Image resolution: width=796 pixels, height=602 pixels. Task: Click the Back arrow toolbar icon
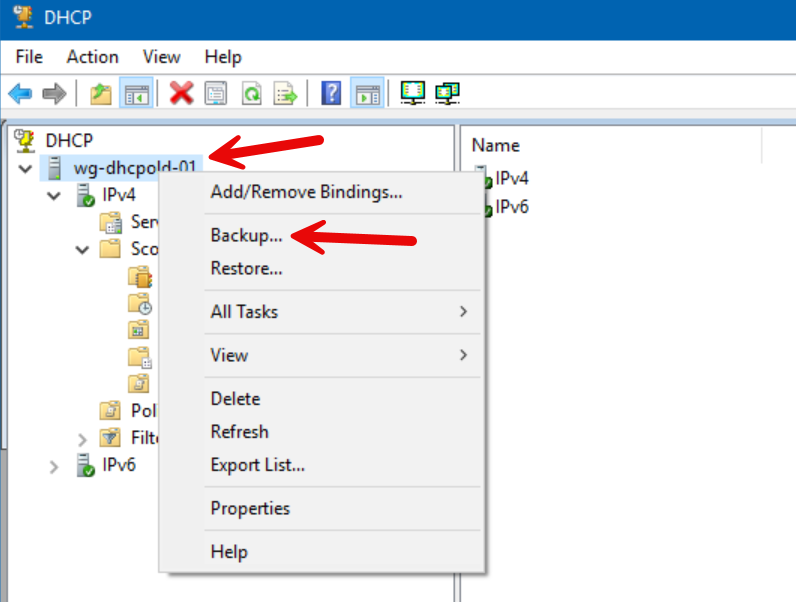[20, 93]
